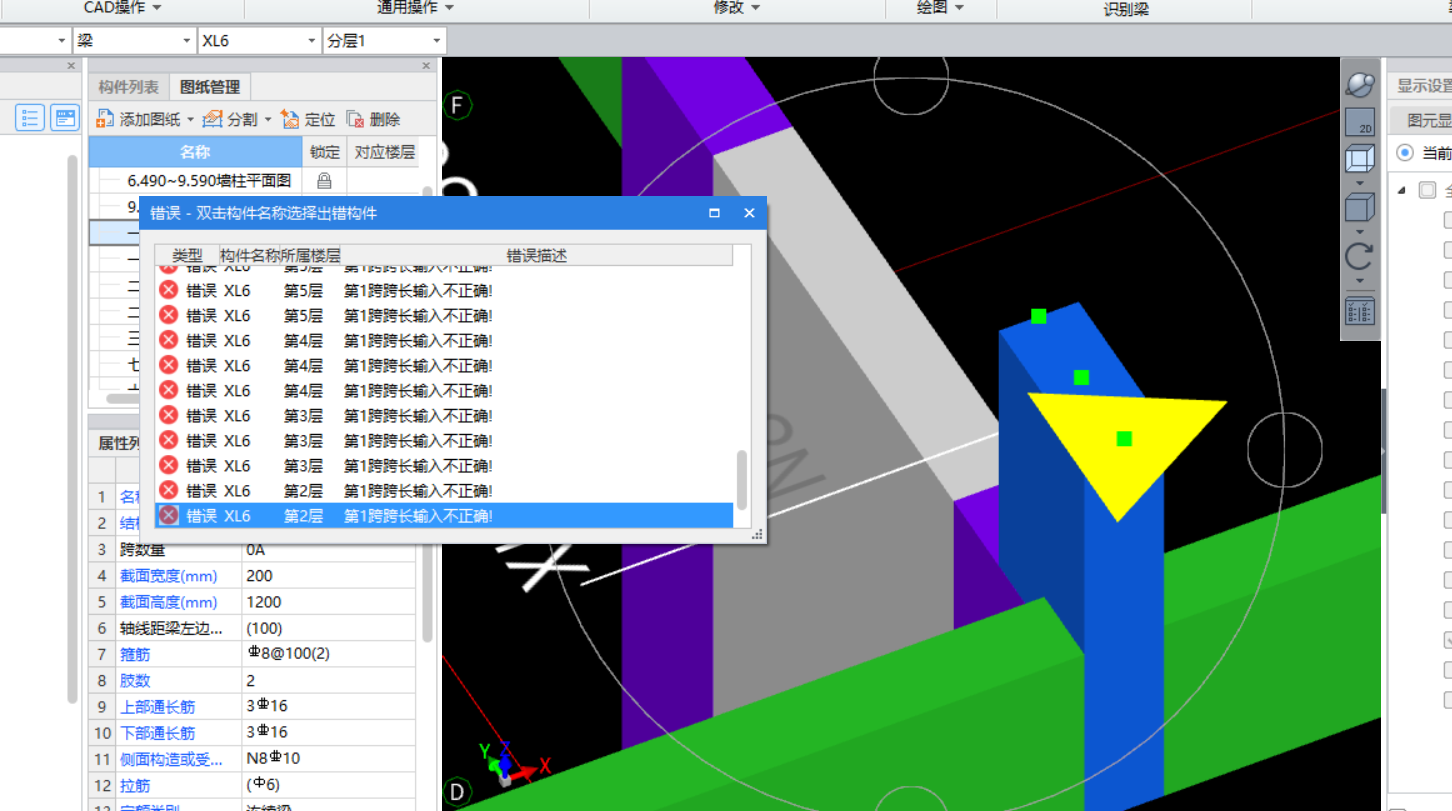
Task: Click the 删除 (delete) drawing icon
Action: [x=355, y=119]
